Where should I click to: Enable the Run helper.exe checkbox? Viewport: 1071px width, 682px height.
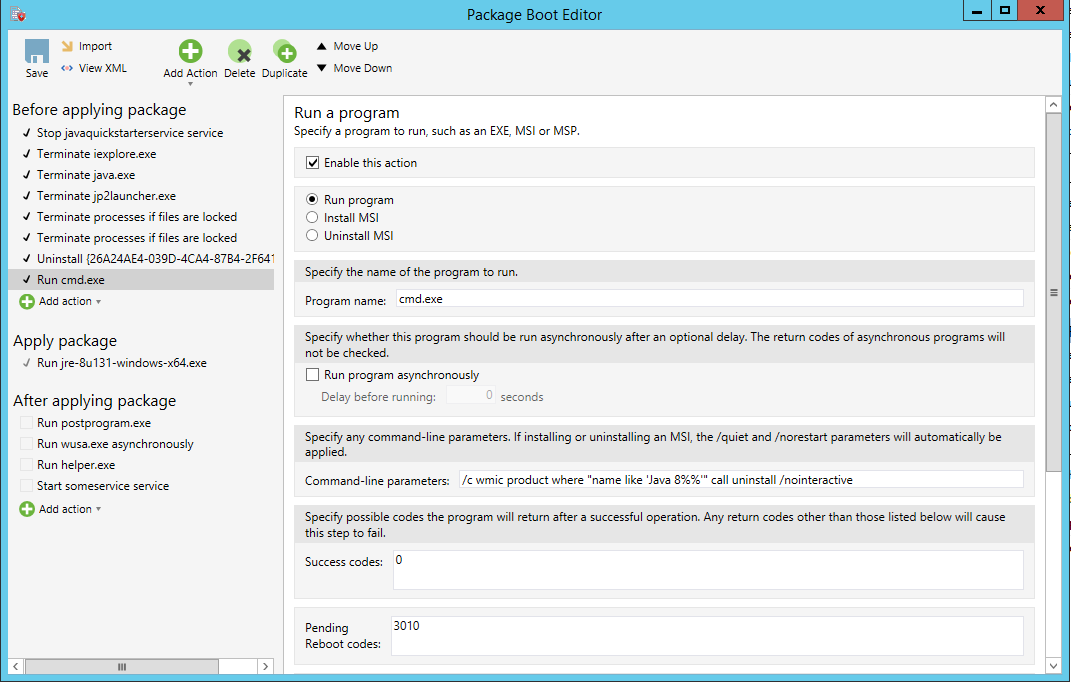point(27,465)
